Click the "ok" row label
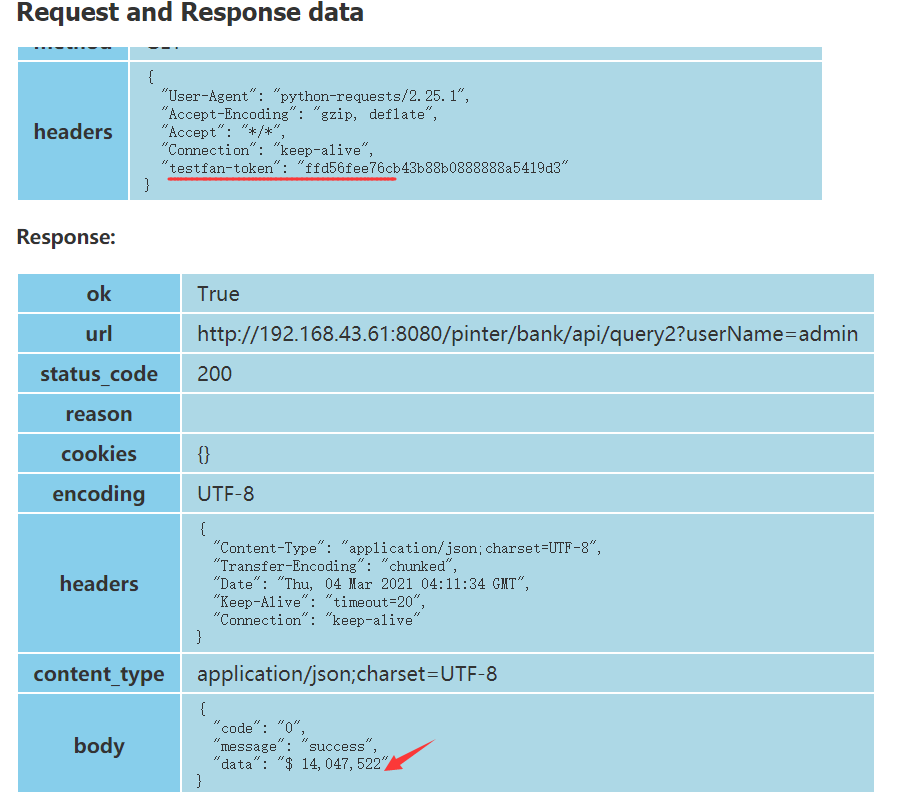The width and height of the screenshot is (920, 792). pyautogui.click(x=99, y=294)
